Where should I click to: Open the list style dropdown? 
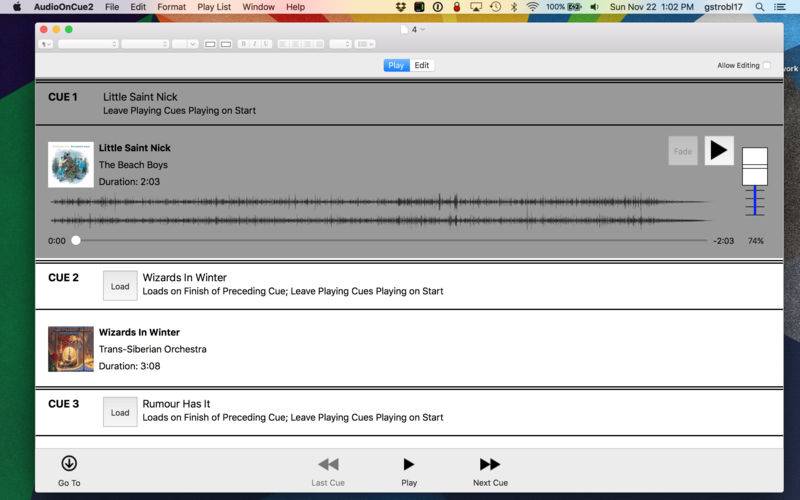tap(365, 44)
